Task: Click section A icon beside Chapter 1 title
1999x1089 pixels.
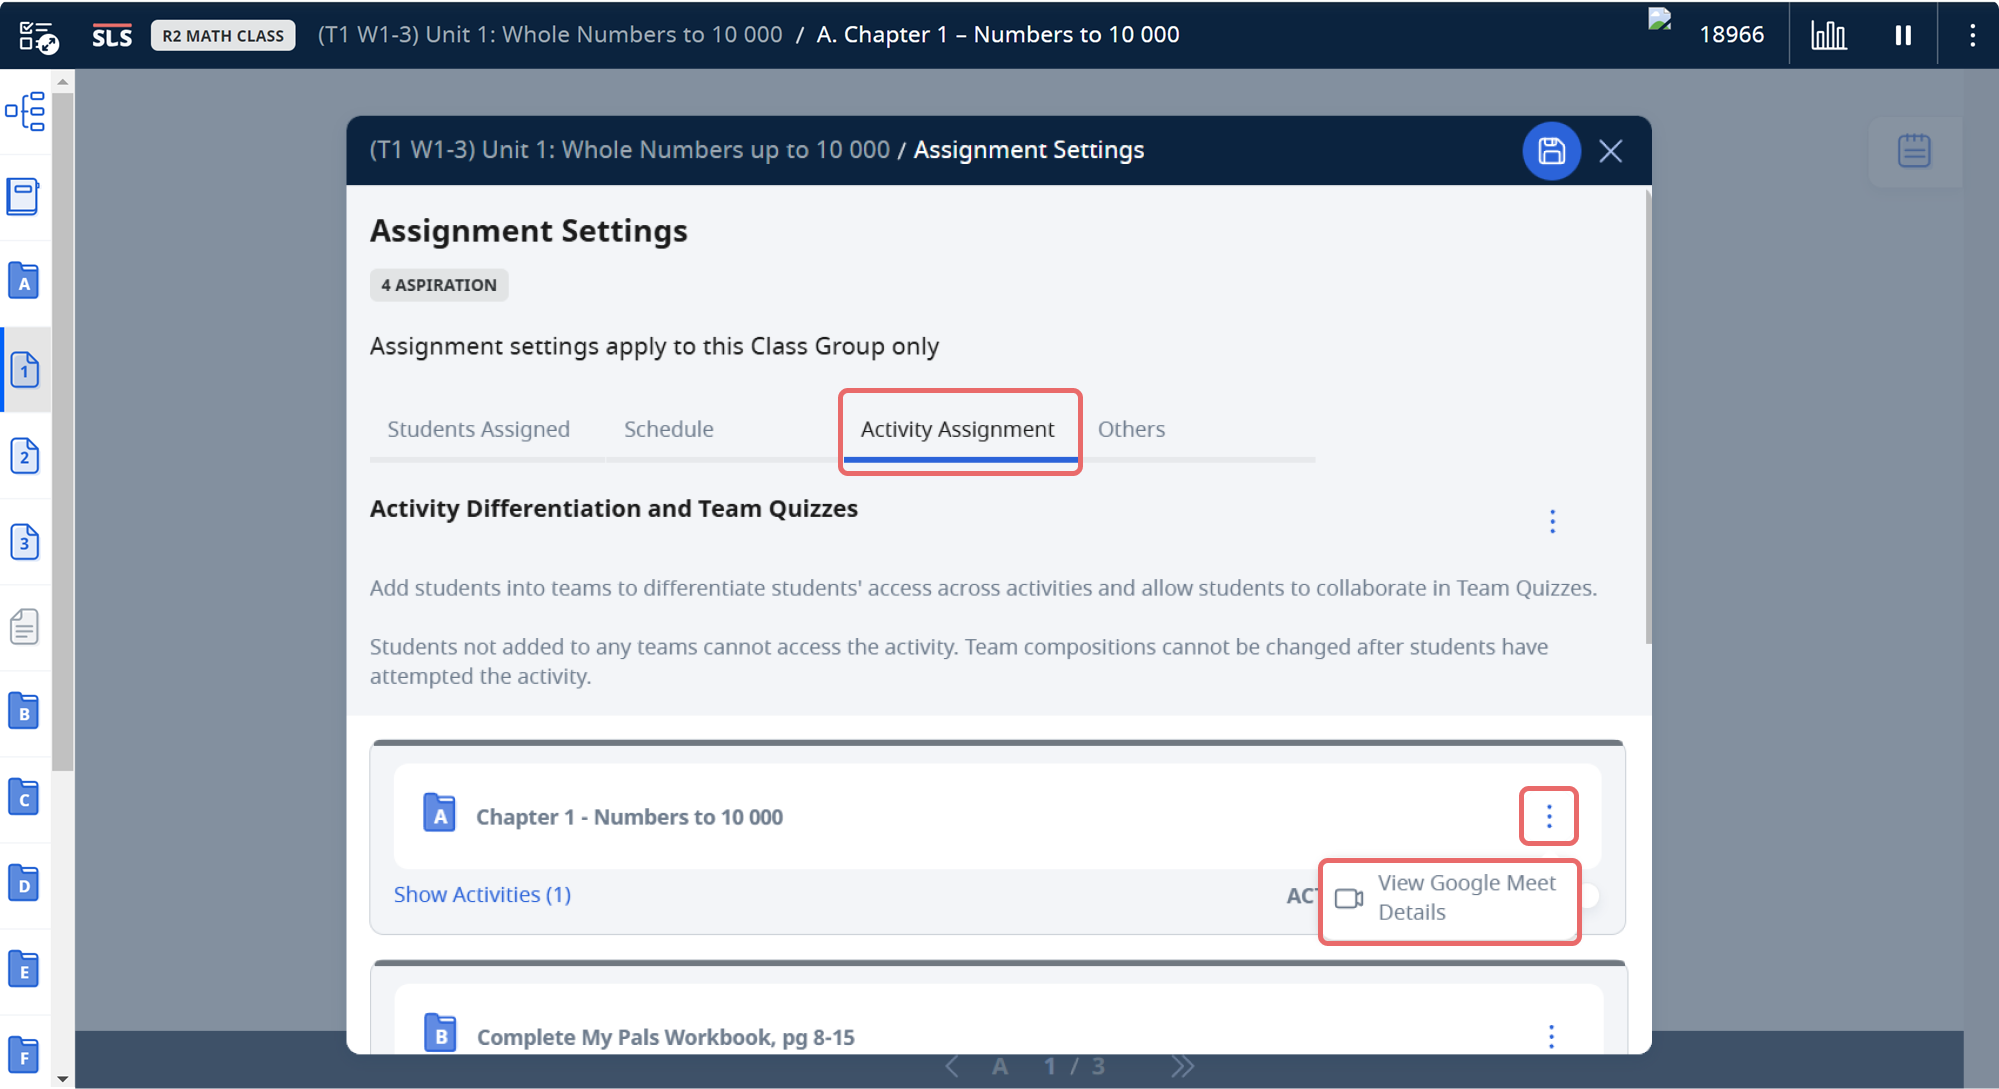Action: [439, 814]
